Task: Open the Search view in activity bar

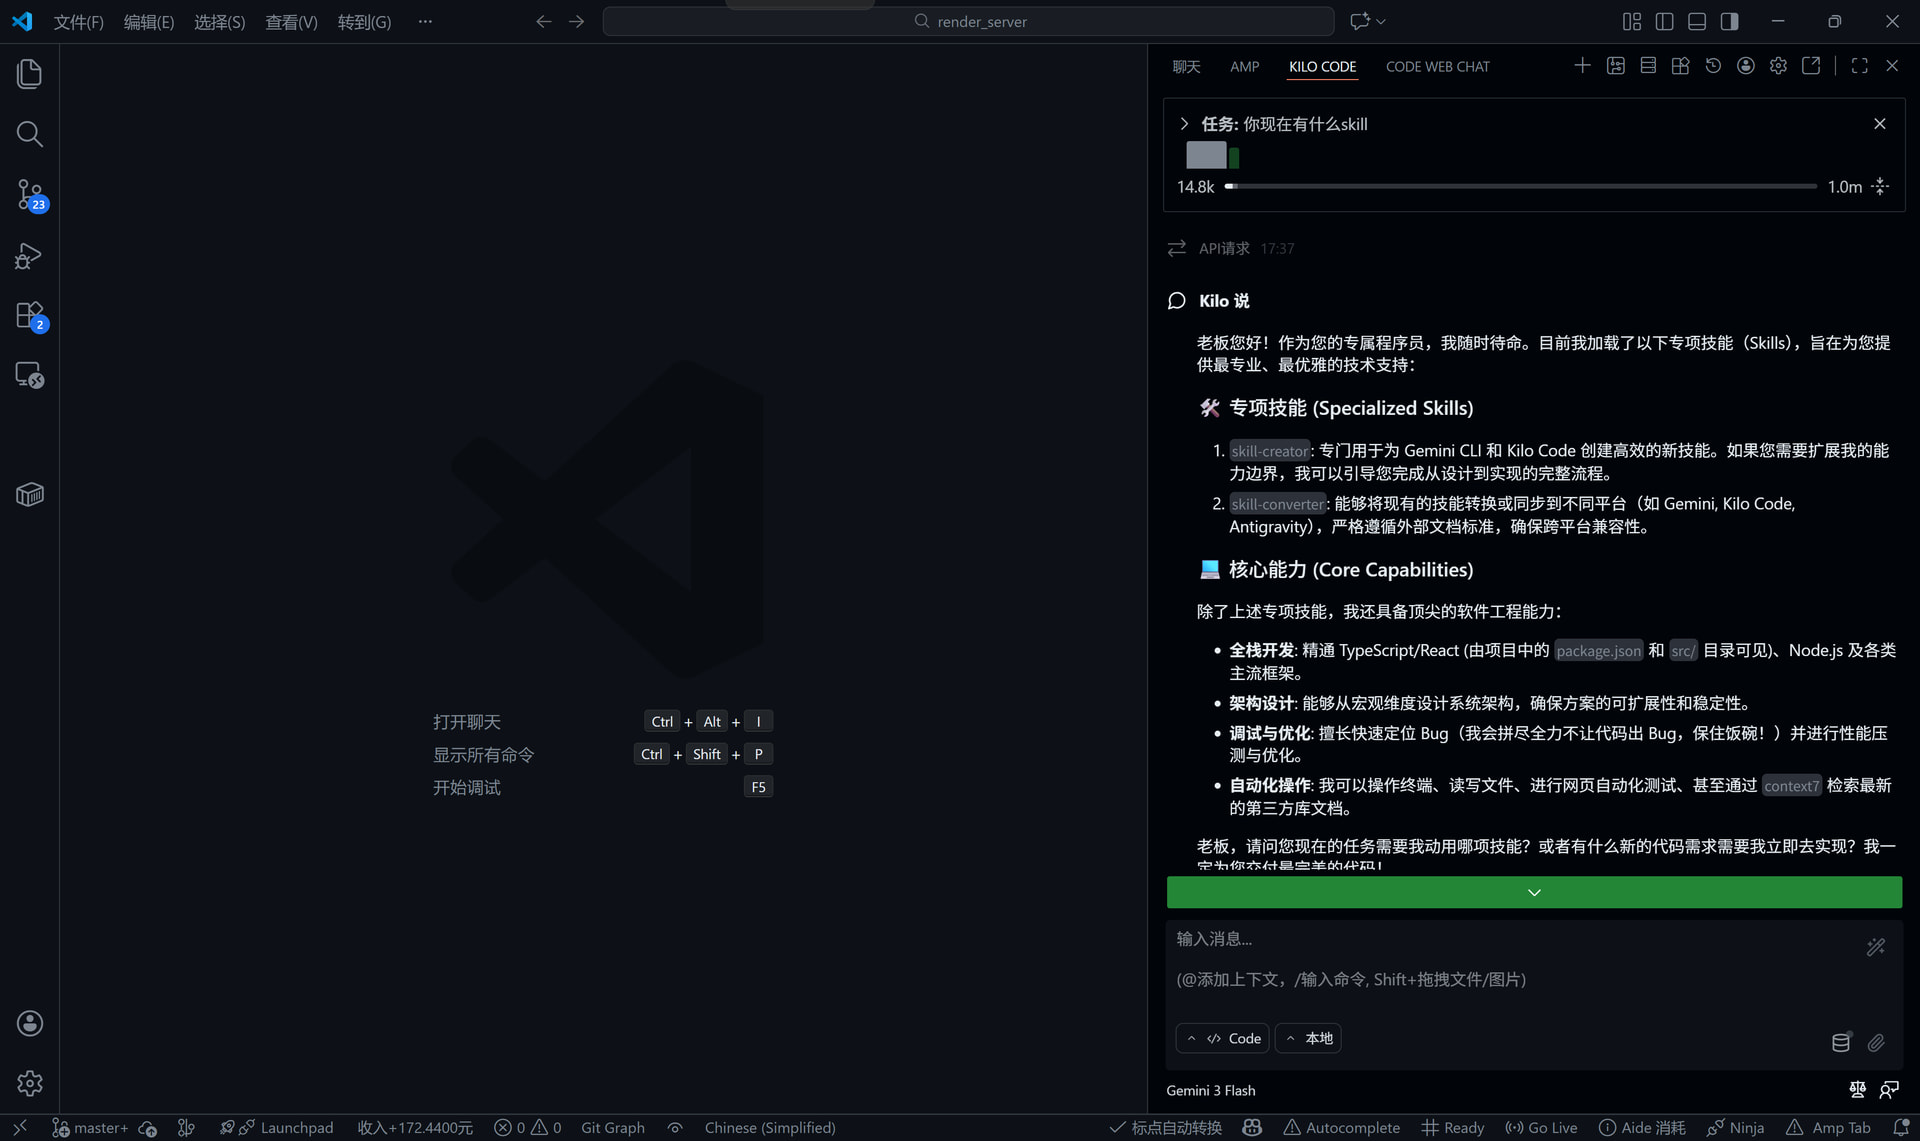Action: [x=29, y=134]
